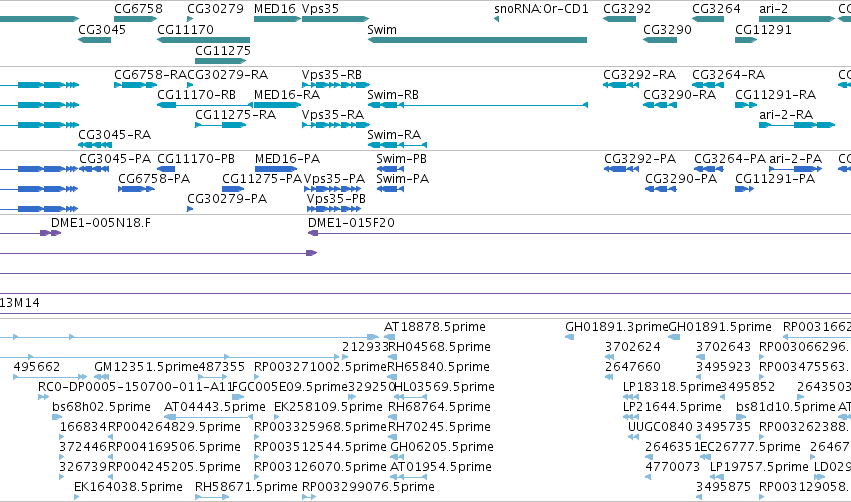Click EST bs68h02.5prime

[57, 417]
